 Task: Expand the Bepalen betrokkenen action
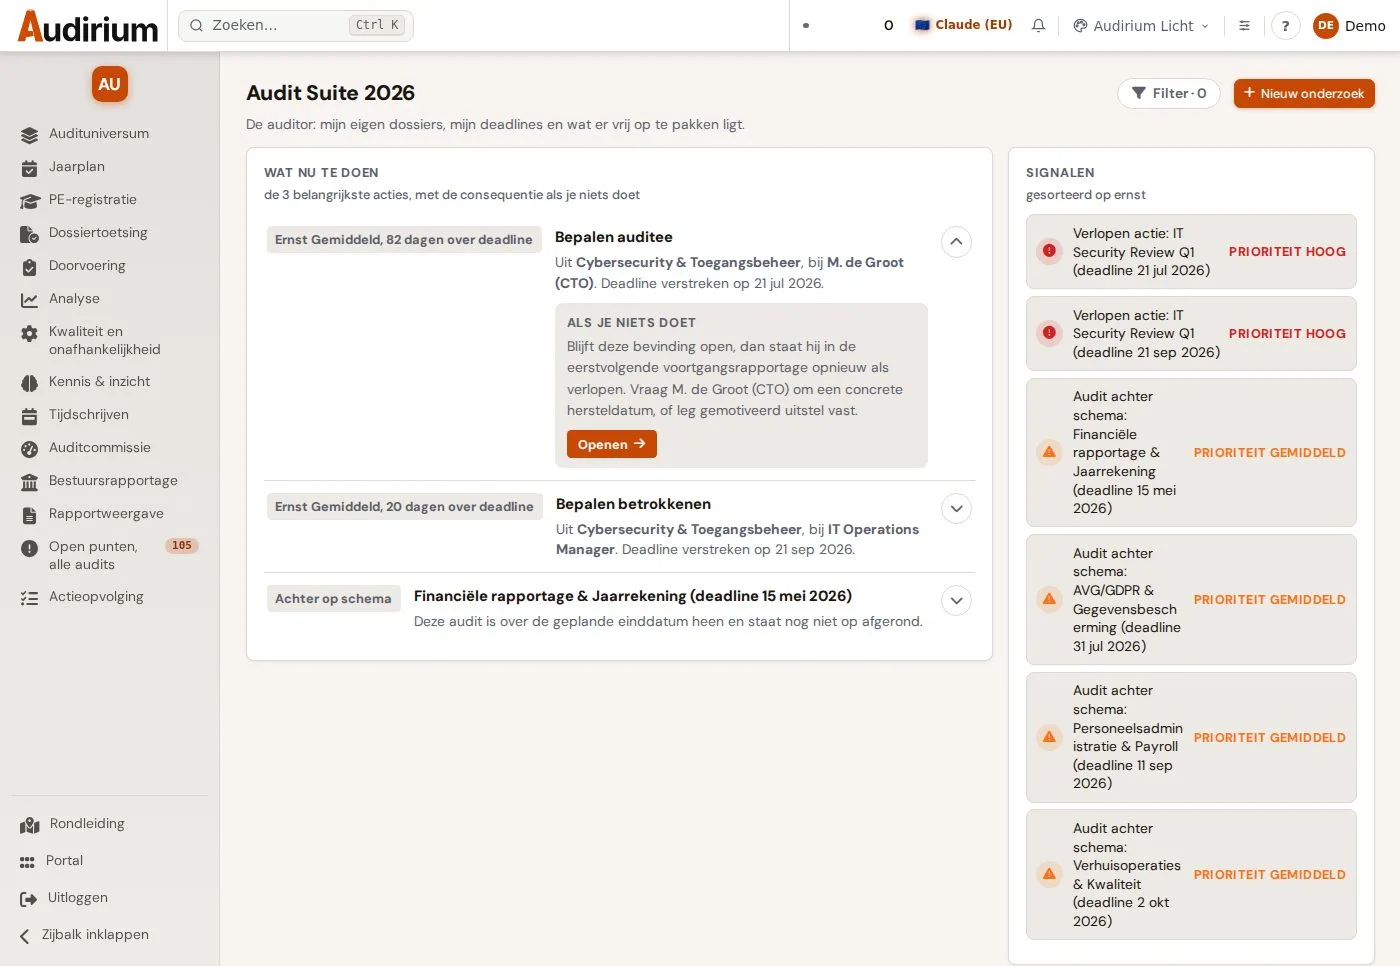[x=956, y=509]
